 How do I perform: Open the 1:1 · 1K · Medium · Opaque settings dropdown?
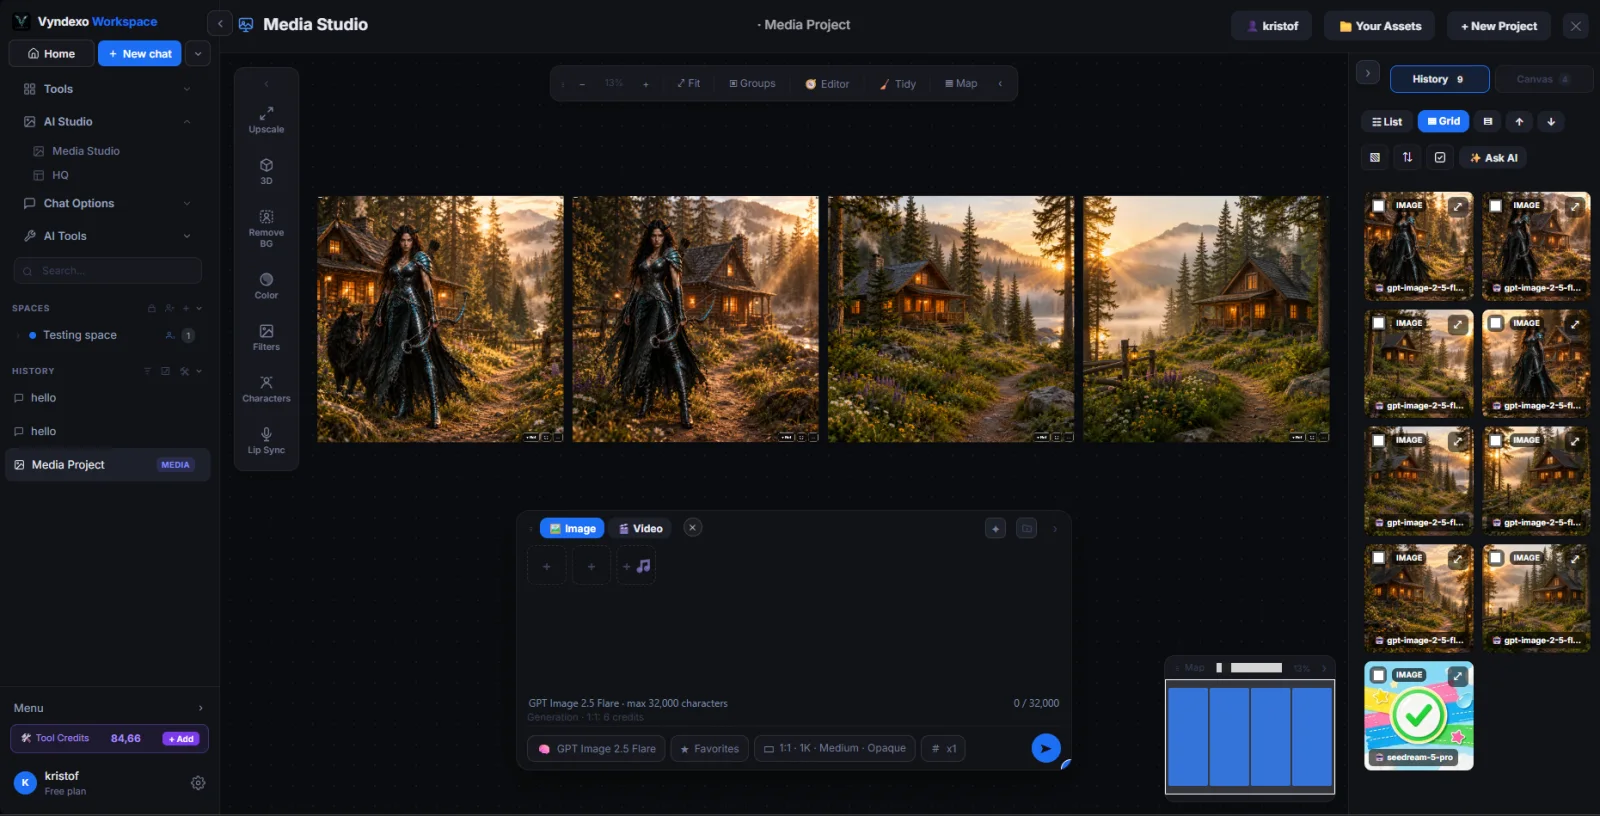click(x=835, y=748)
